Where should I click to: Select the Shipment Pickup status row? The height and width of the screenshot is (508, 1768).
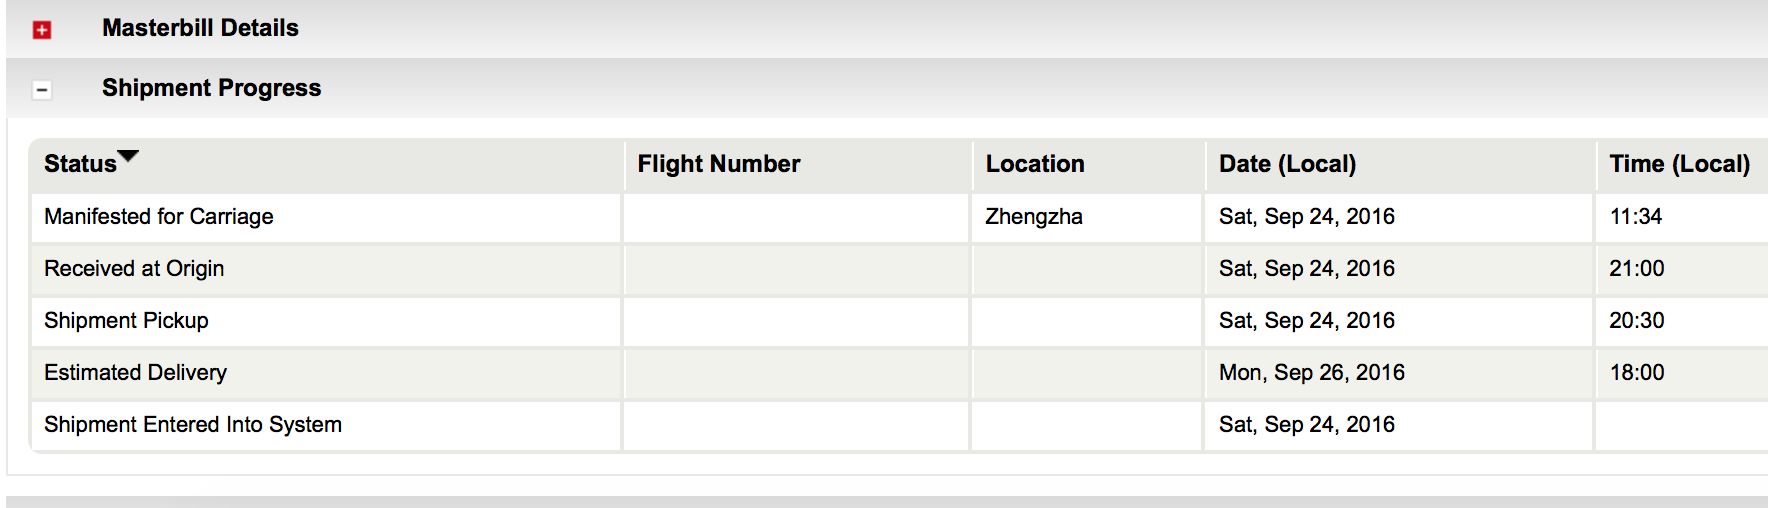coord(899,321)
